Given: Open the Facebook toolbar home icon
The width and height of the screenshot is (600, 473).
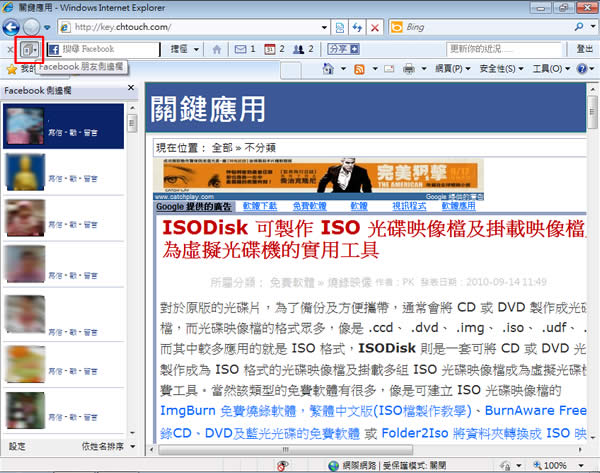Looking at the screenshot, I should [x=218, y=49].
